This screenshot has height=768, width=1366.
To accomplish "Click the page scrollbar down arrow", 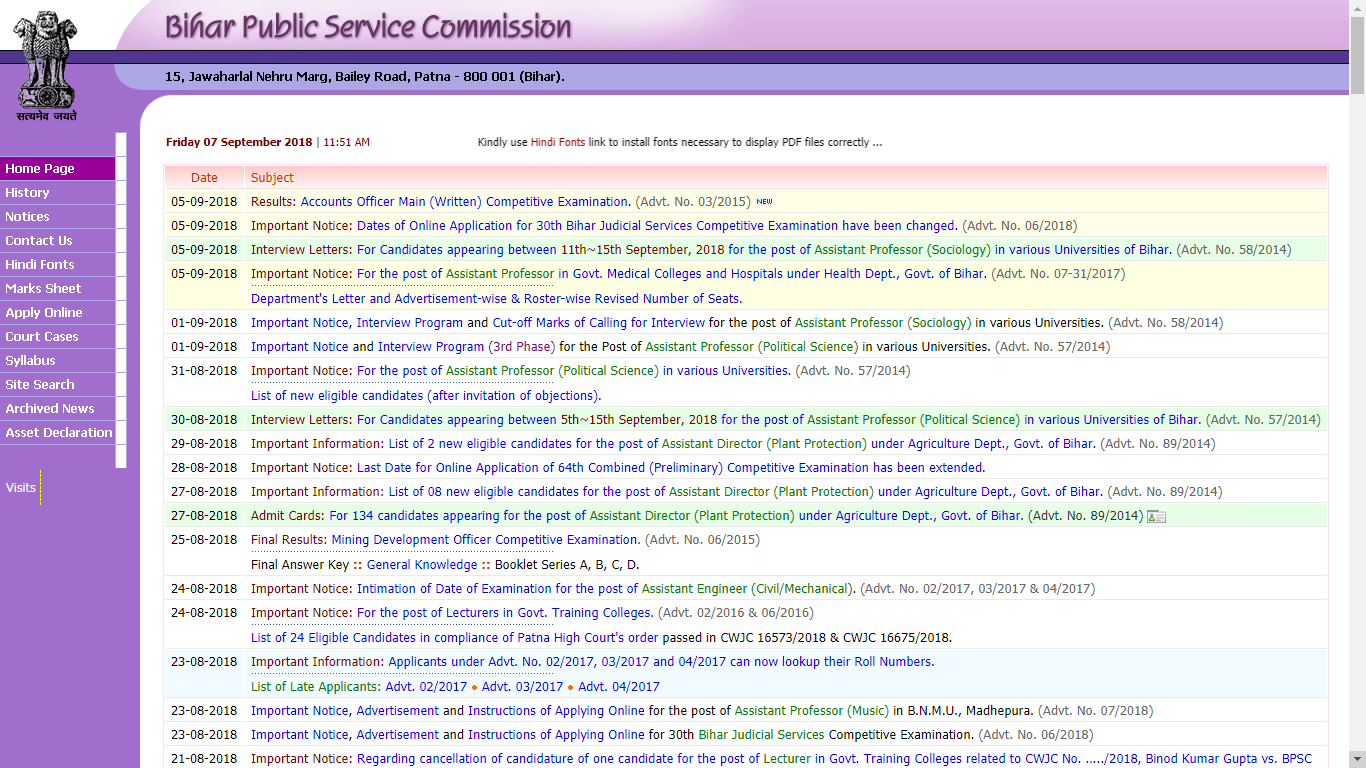I will (x=1357, y=759).
